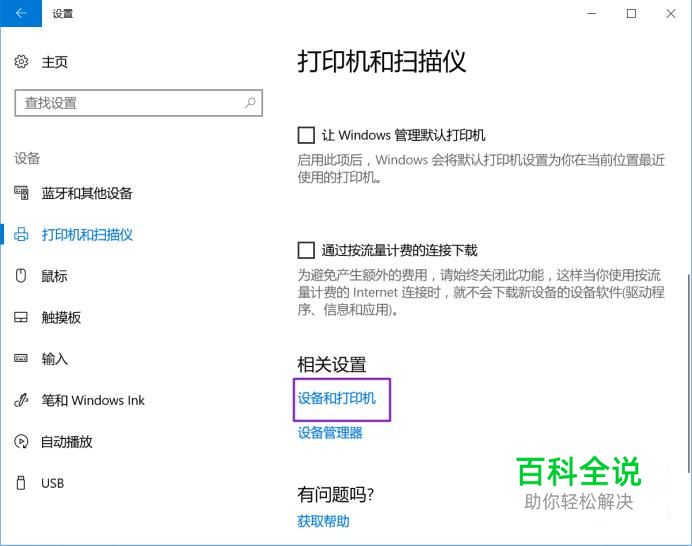Open 输入 settings page

(x=54, y=359)
